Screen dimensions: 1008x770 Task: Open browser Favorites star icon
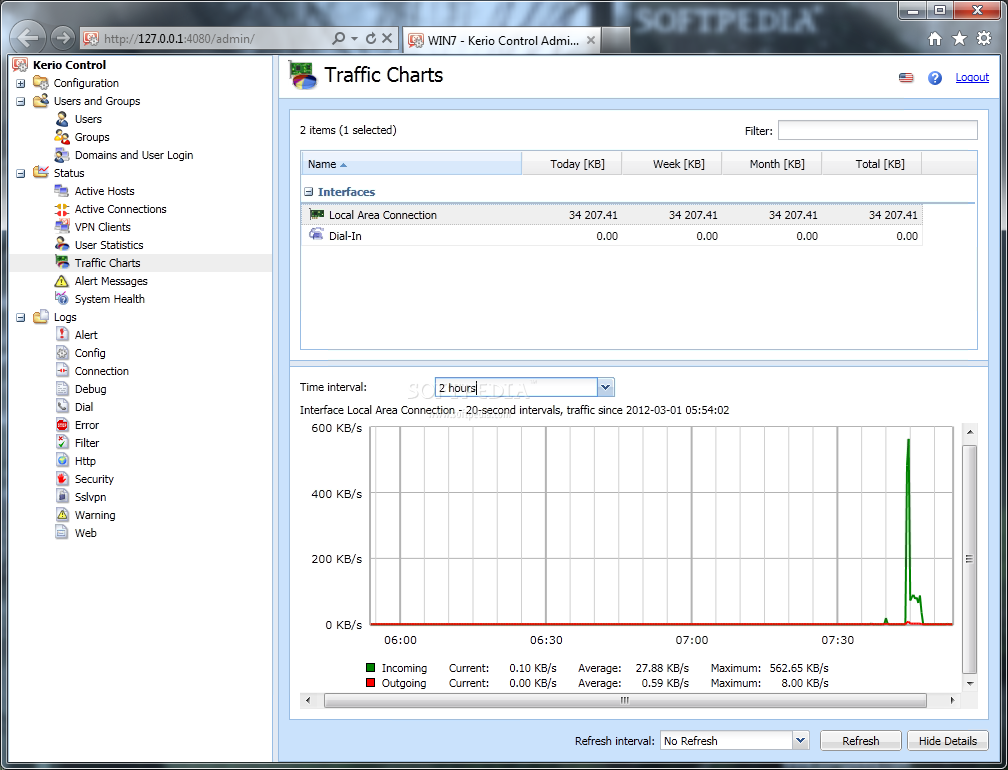pos(959,39)
